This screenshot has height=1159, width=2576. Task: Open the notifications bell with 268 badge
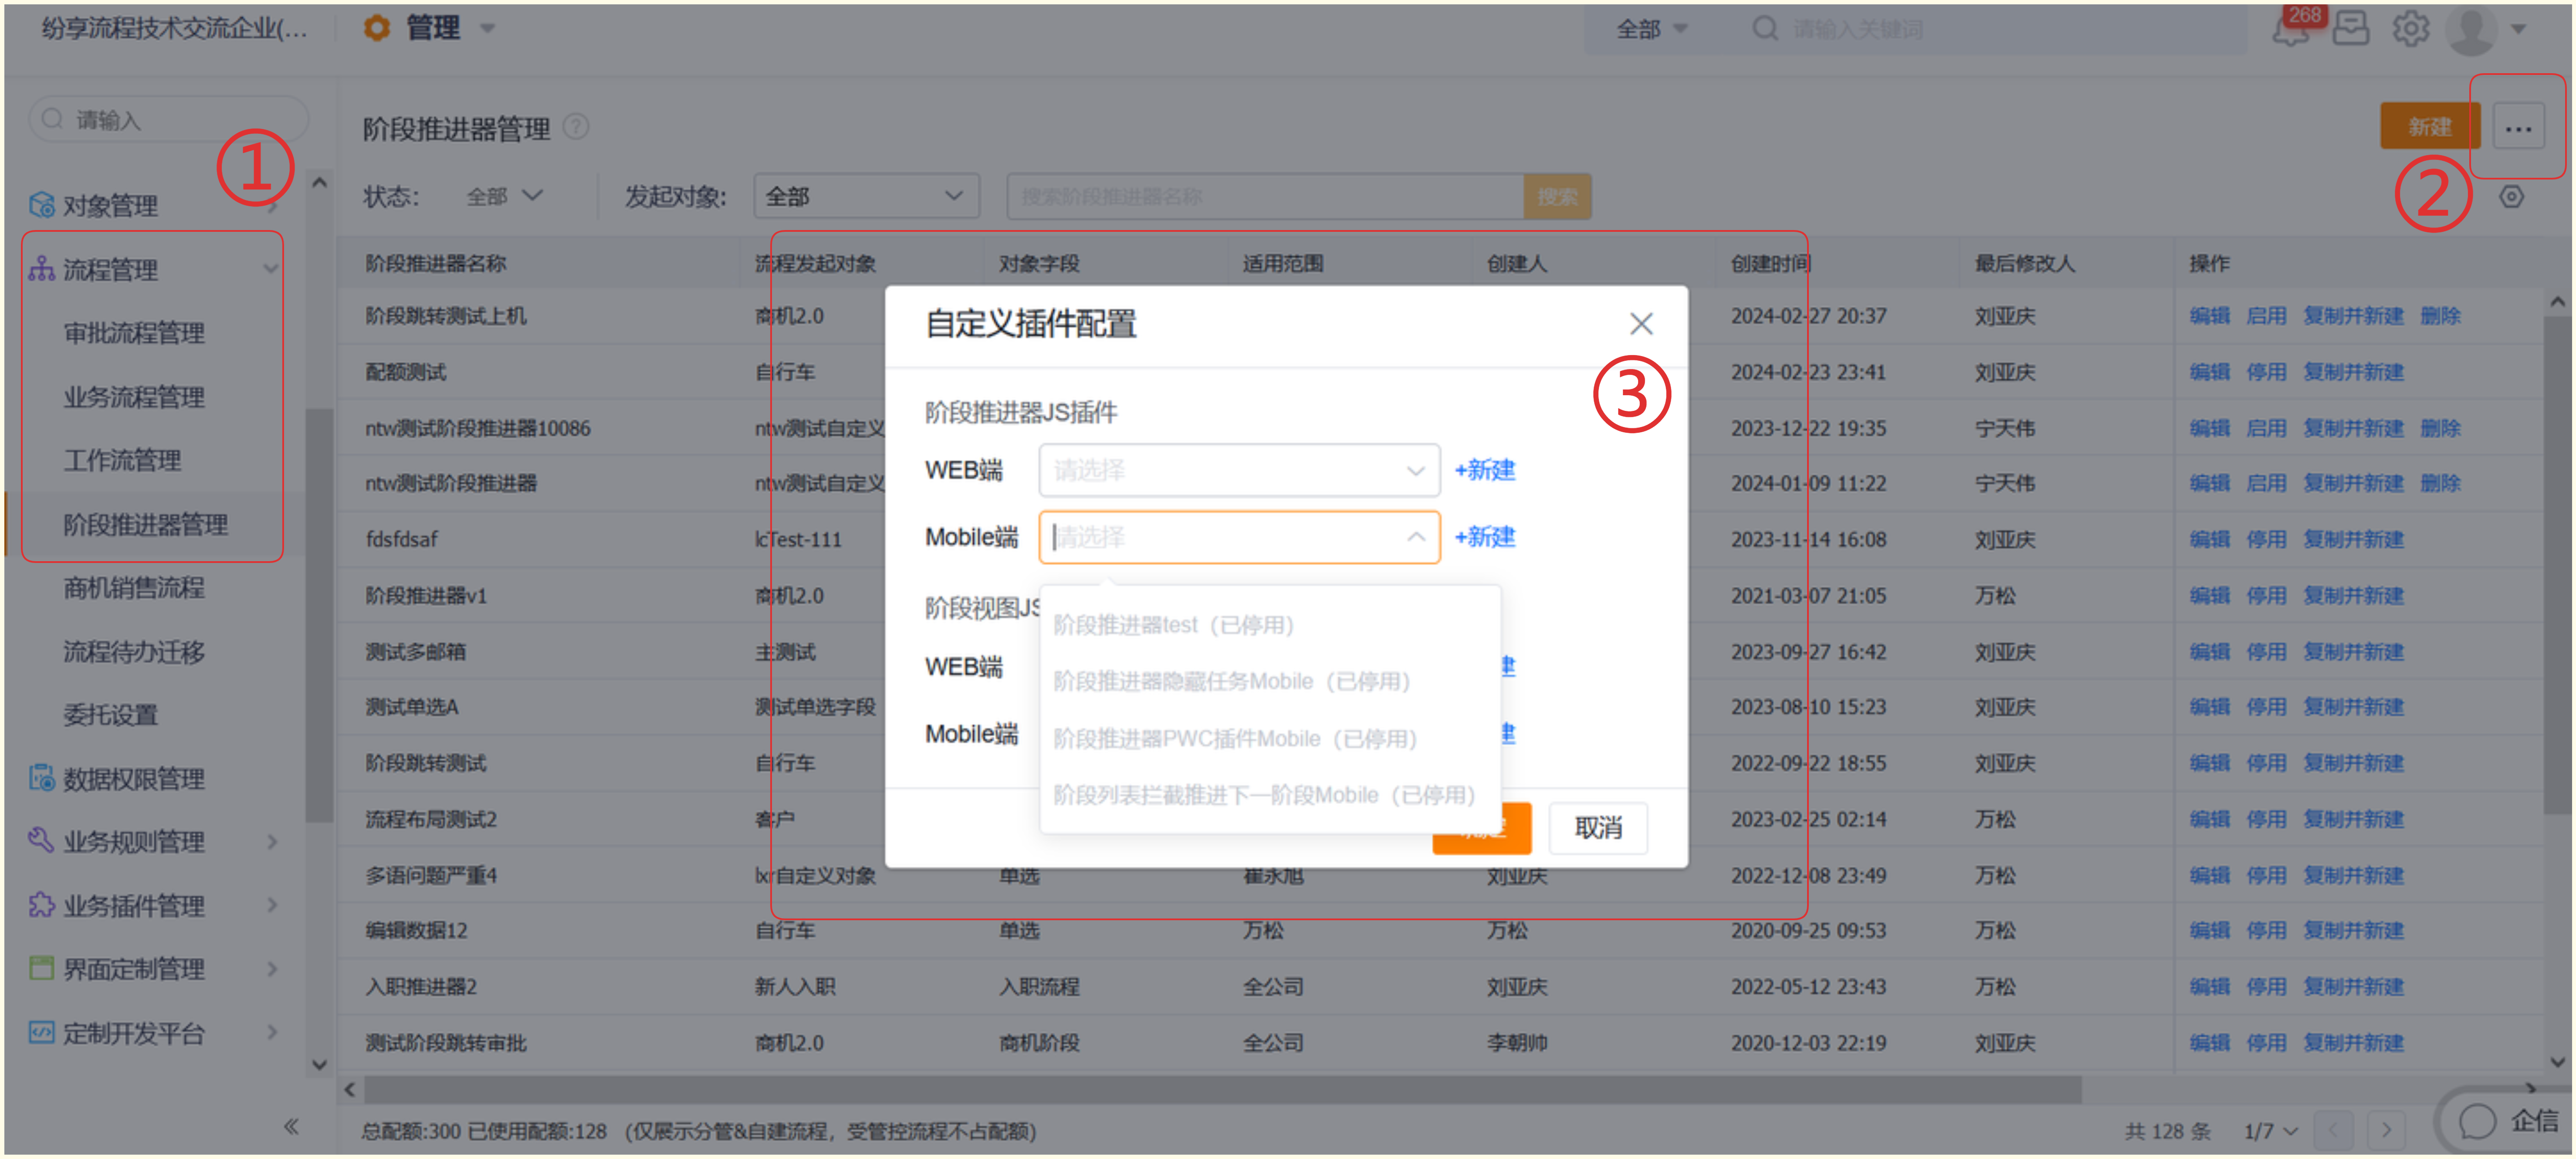2290,30
